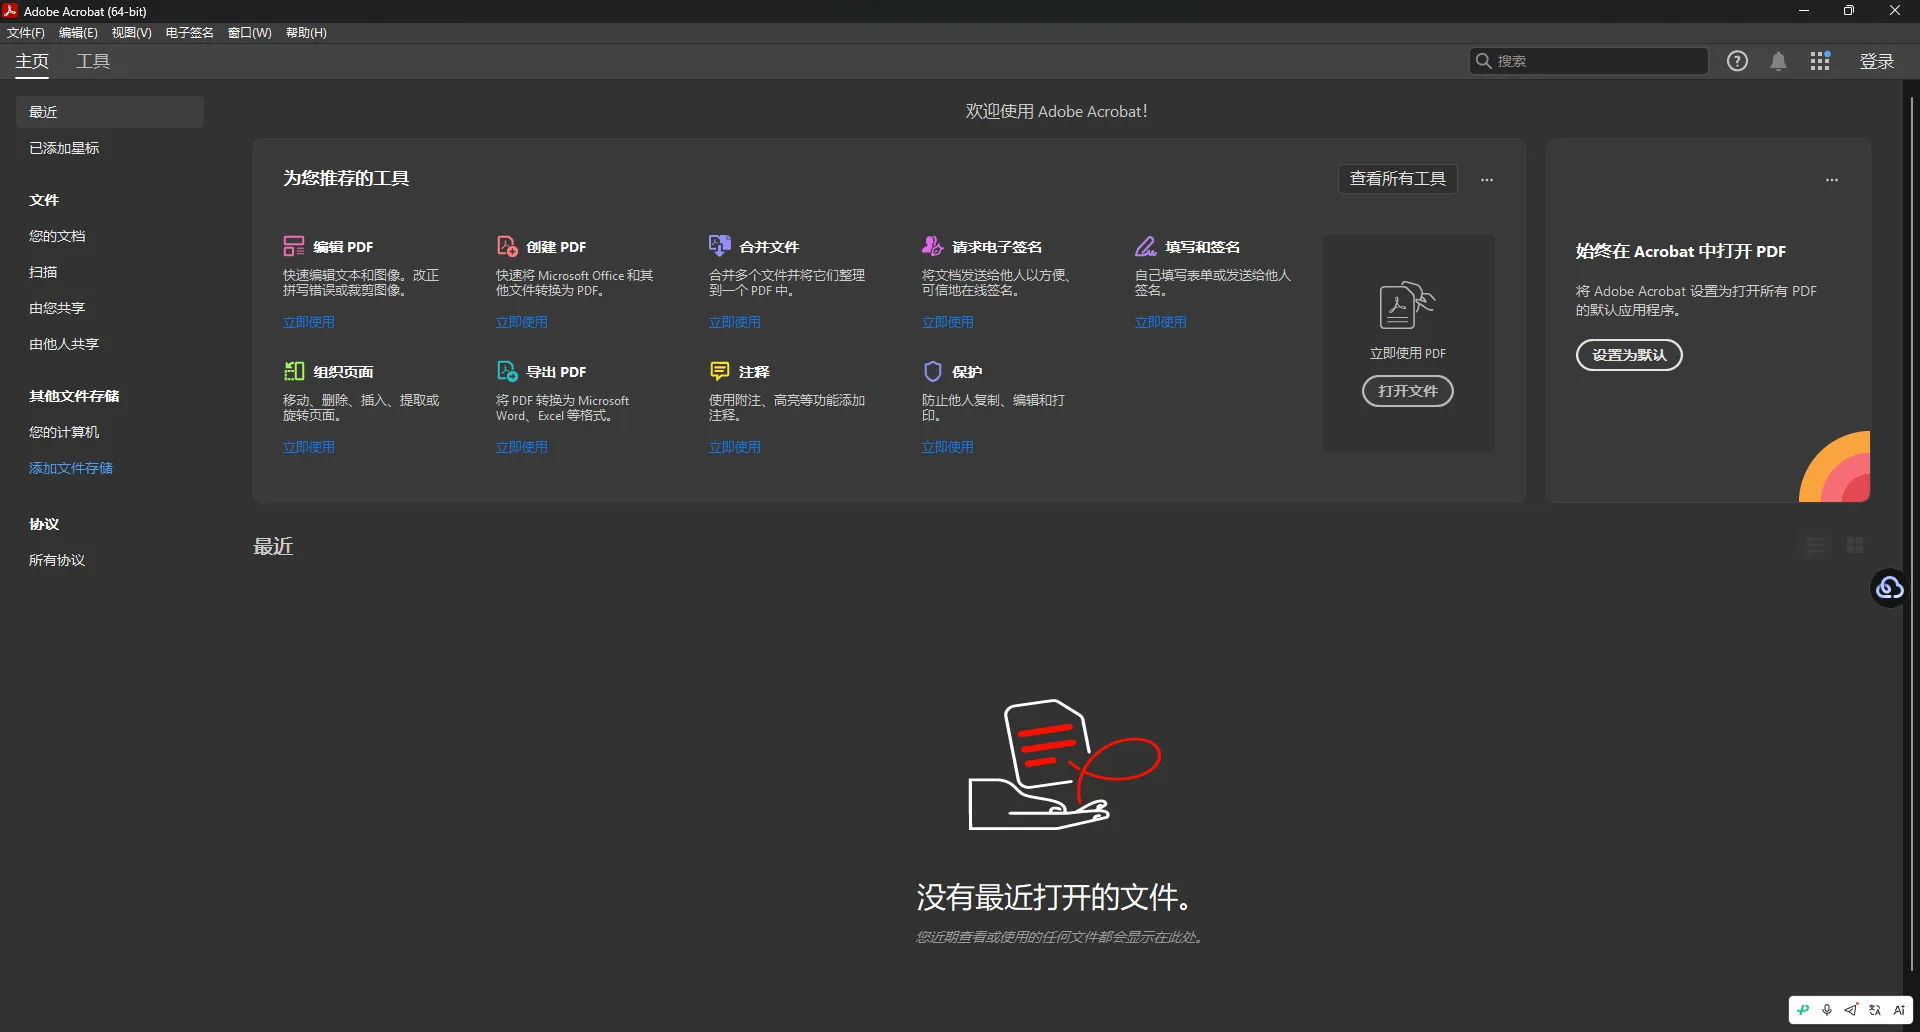Switch recent files to list view

point(1816,545)
